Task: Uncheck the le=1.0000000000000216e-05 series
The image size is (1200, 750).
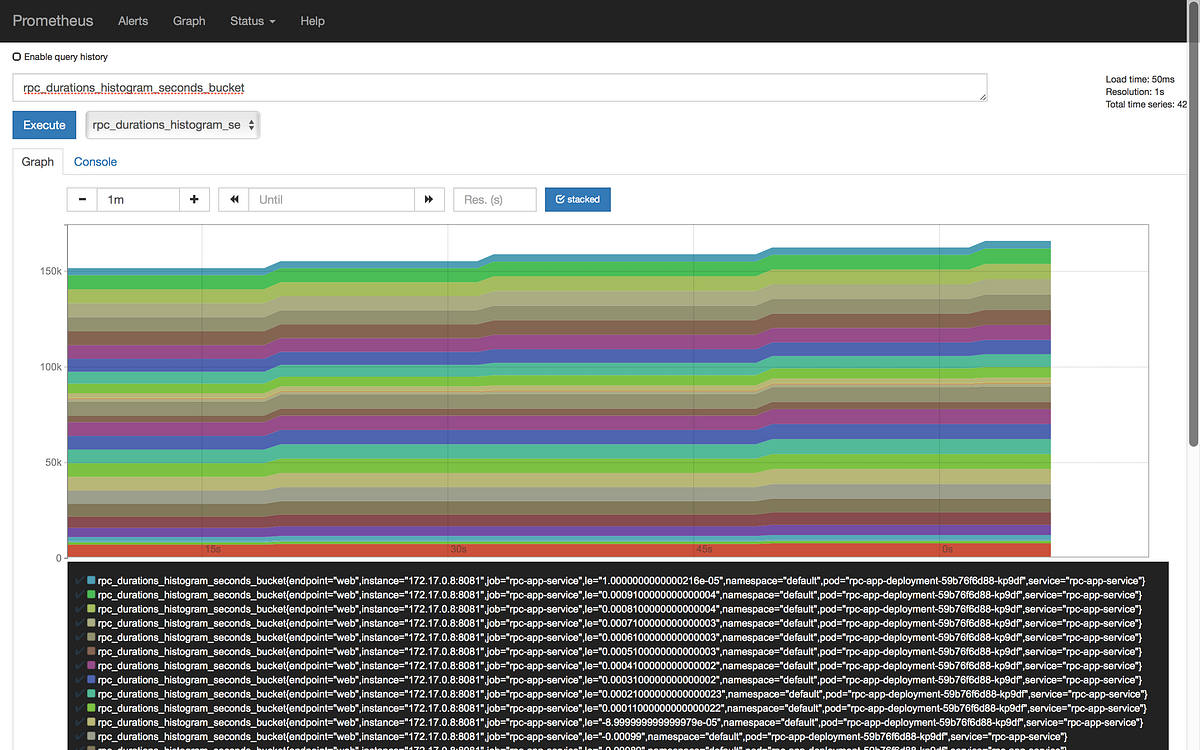Action: 79,578
